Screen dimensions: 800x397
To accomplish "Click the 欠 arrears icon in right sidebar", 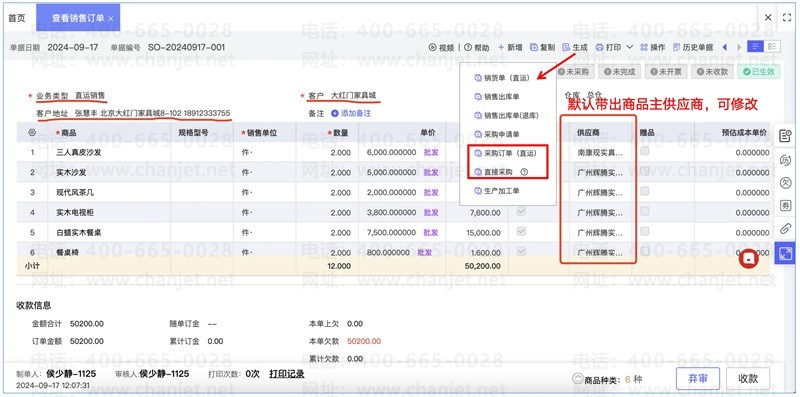I will coord(785,183).
